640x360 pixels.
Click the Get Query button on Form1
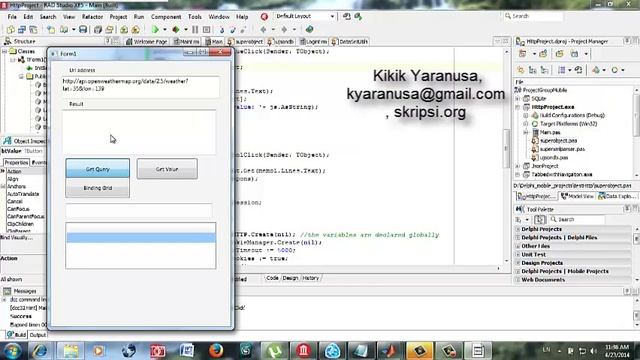[x=98, y=169]
